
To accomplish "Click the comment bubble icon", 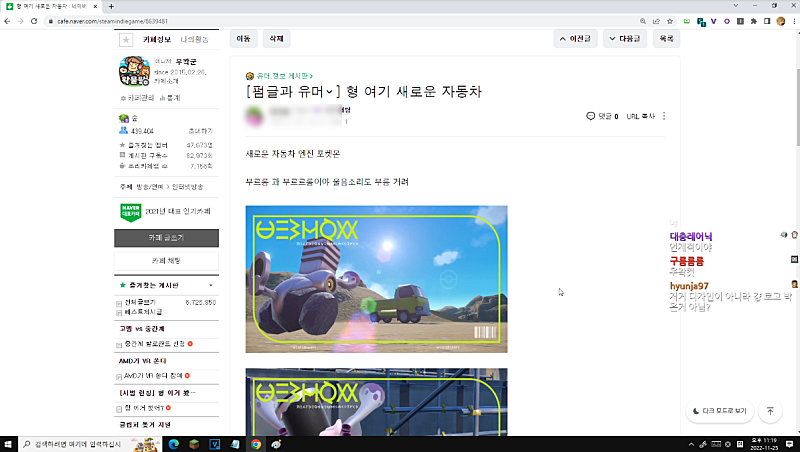I will pyautogui.click(x=591, y=116).
